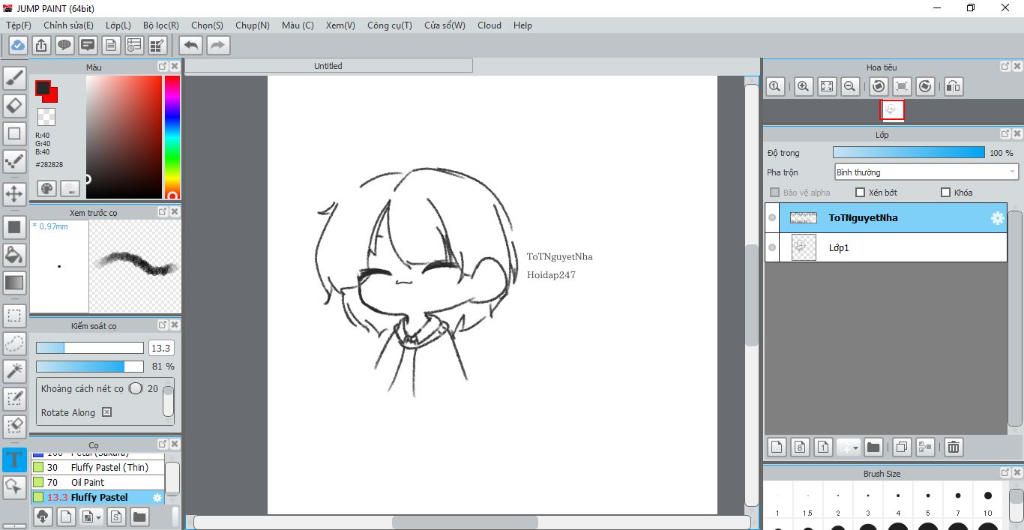The height and width of the screenshot is (530, 1024).
Task: Zoom in using Navigator magnifier plus
Action: [803, 86]
